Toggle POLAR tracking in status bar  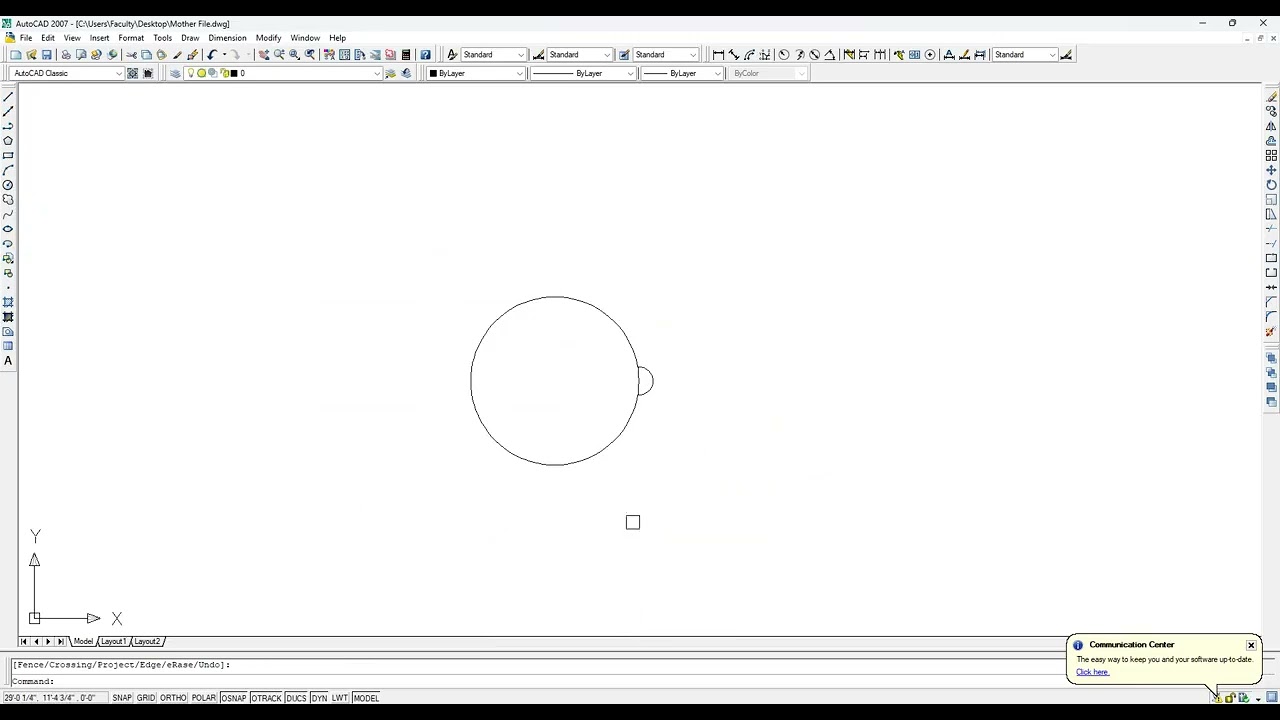204,698
